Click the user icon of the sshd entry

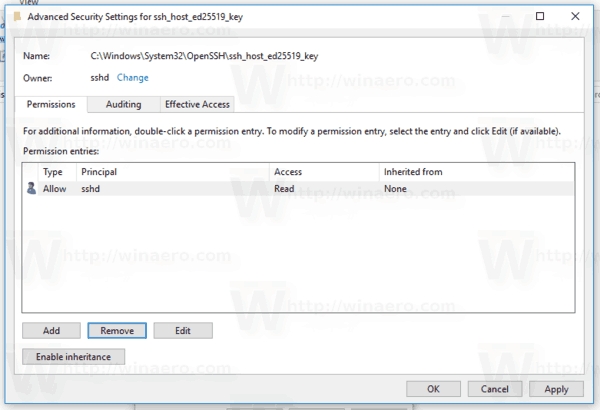coord(32,188)
